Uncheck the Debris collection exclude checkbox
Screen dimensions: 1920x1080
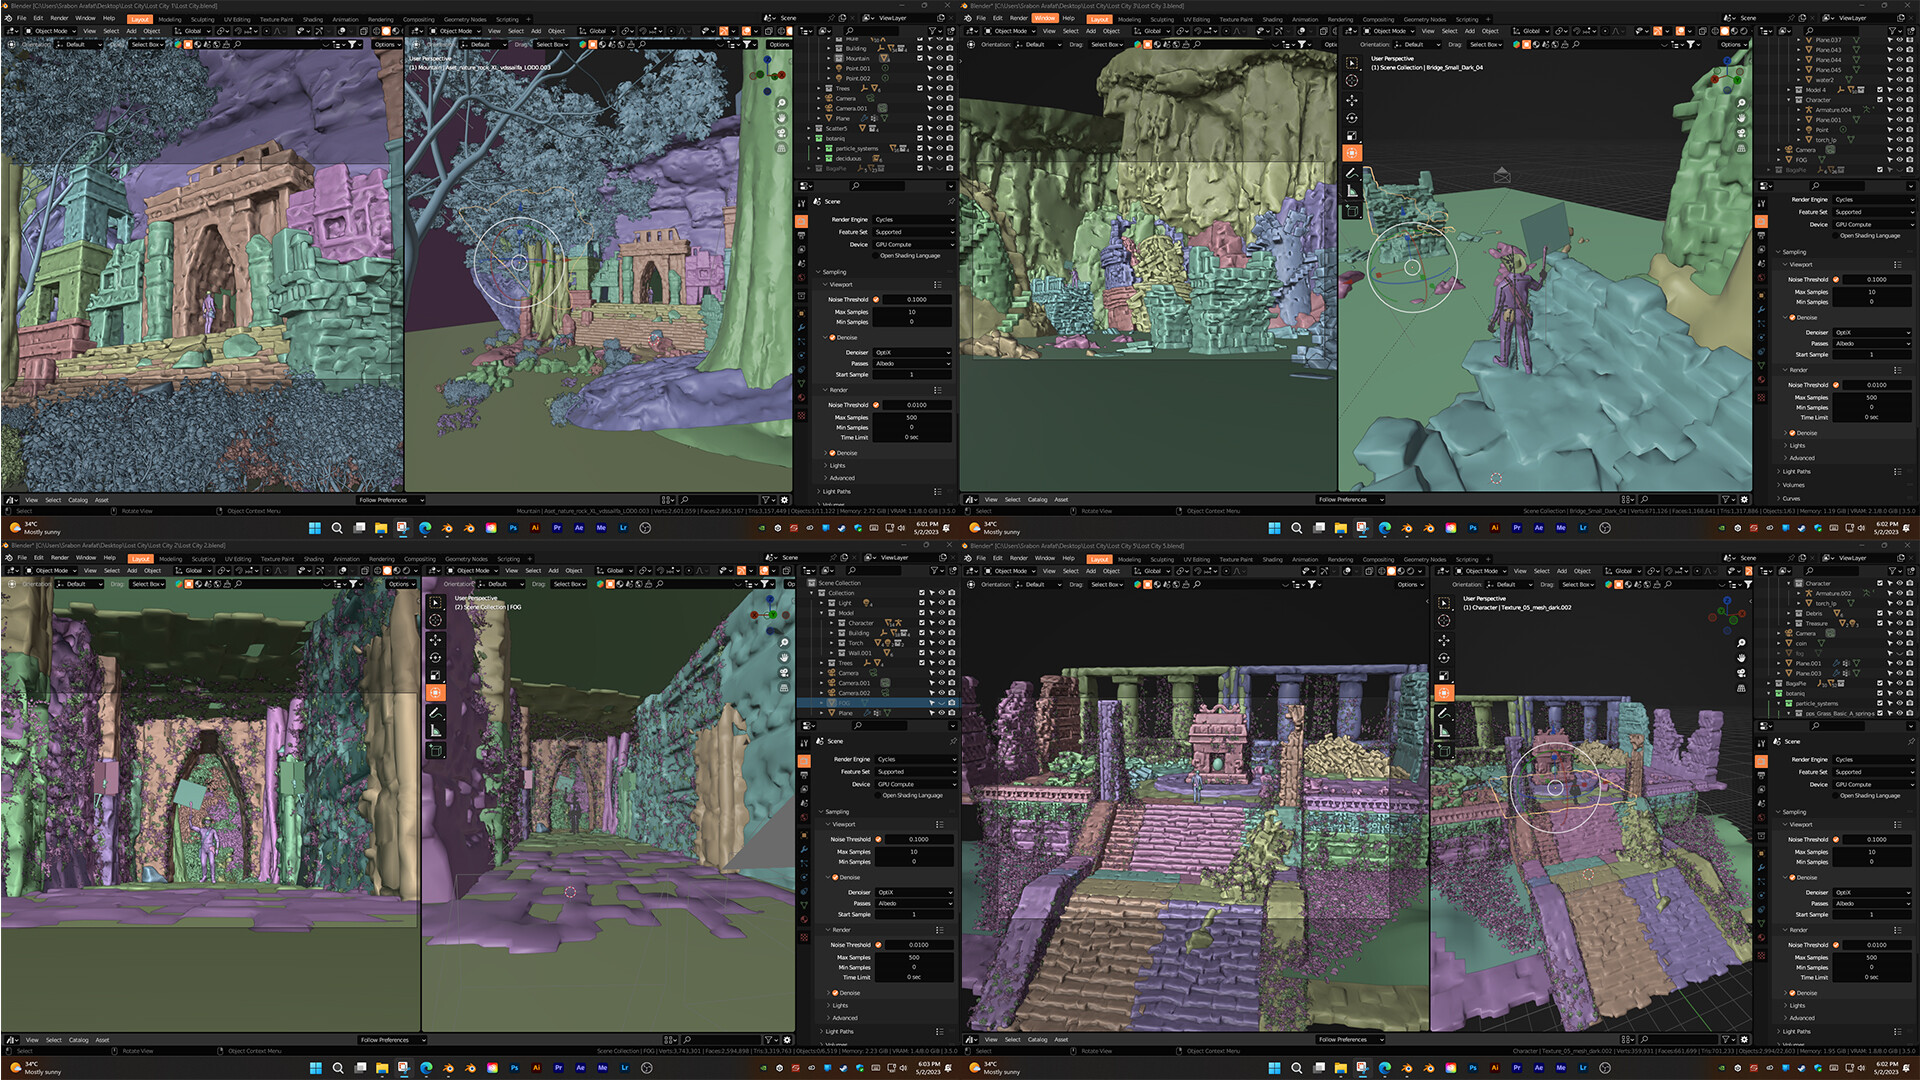(1880, 613)
